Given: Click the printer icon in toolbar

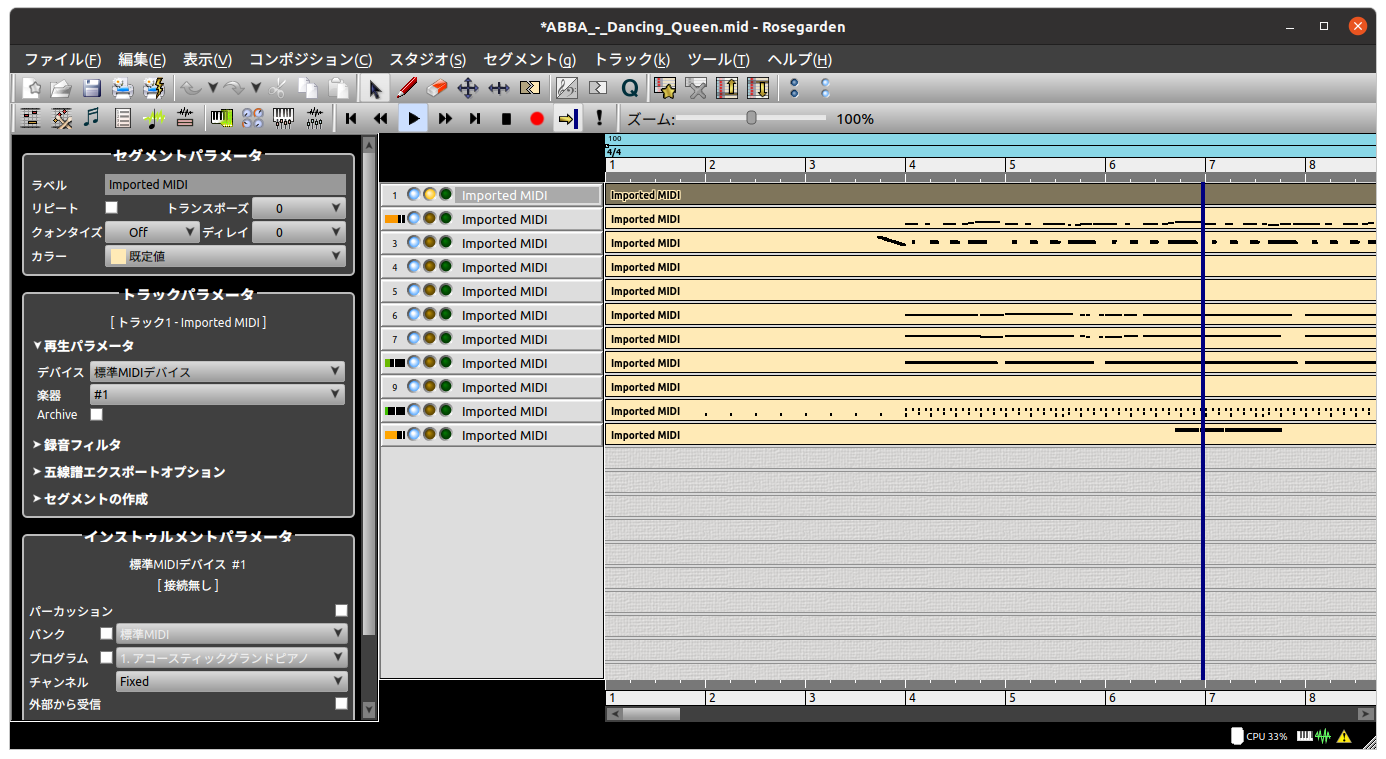Looking at the screenshot, I should tap(122, 88).
